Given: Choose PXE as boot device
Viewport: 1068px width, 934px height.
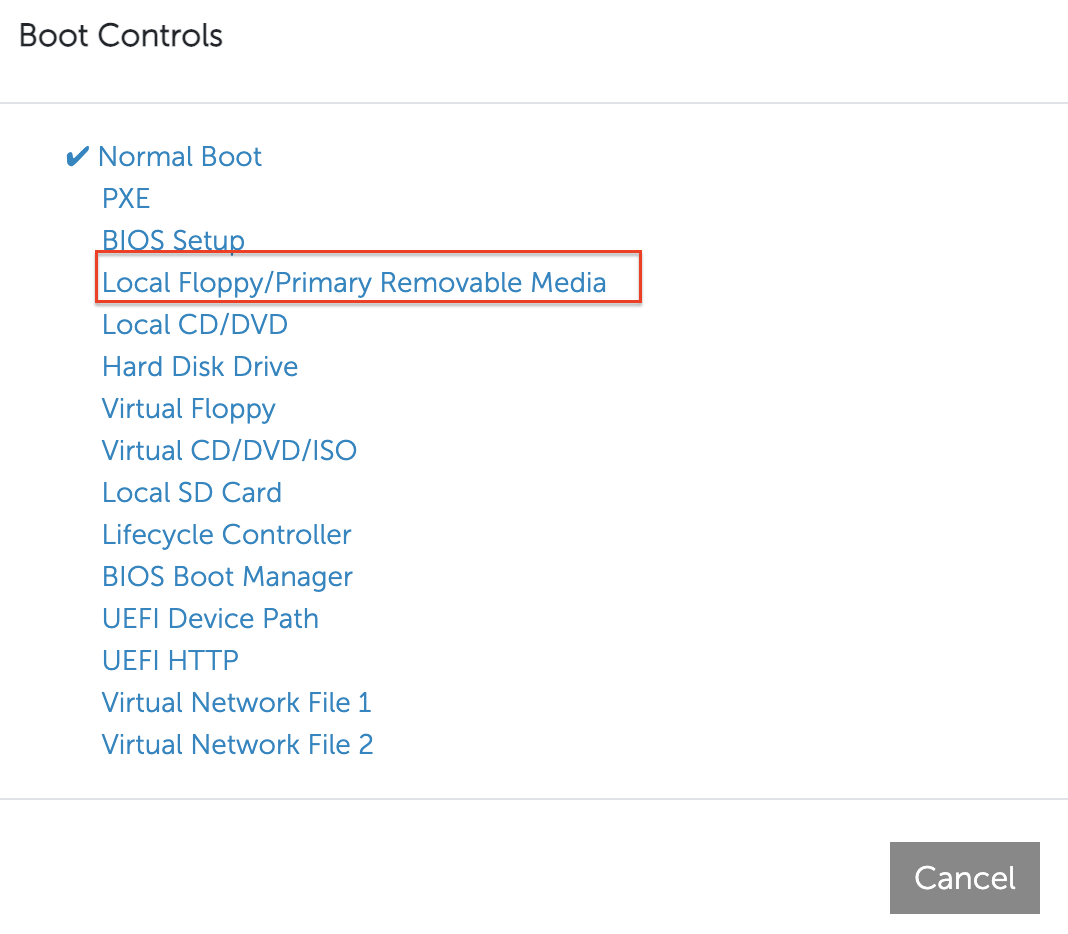Looking at the screenshot, I should 126,199.
